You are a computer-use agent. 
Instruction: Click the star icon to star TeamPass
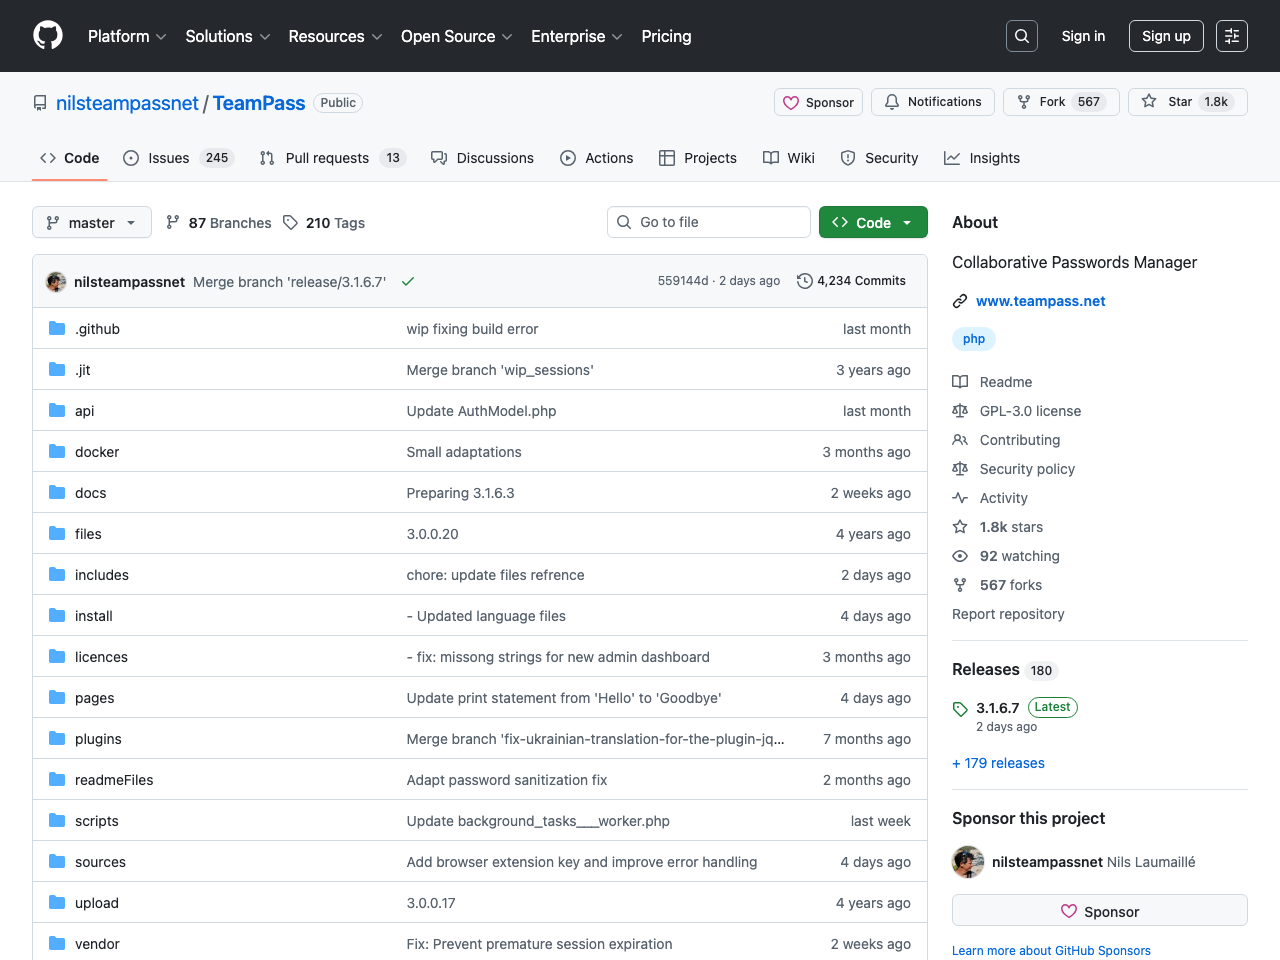pos(1148,101)
